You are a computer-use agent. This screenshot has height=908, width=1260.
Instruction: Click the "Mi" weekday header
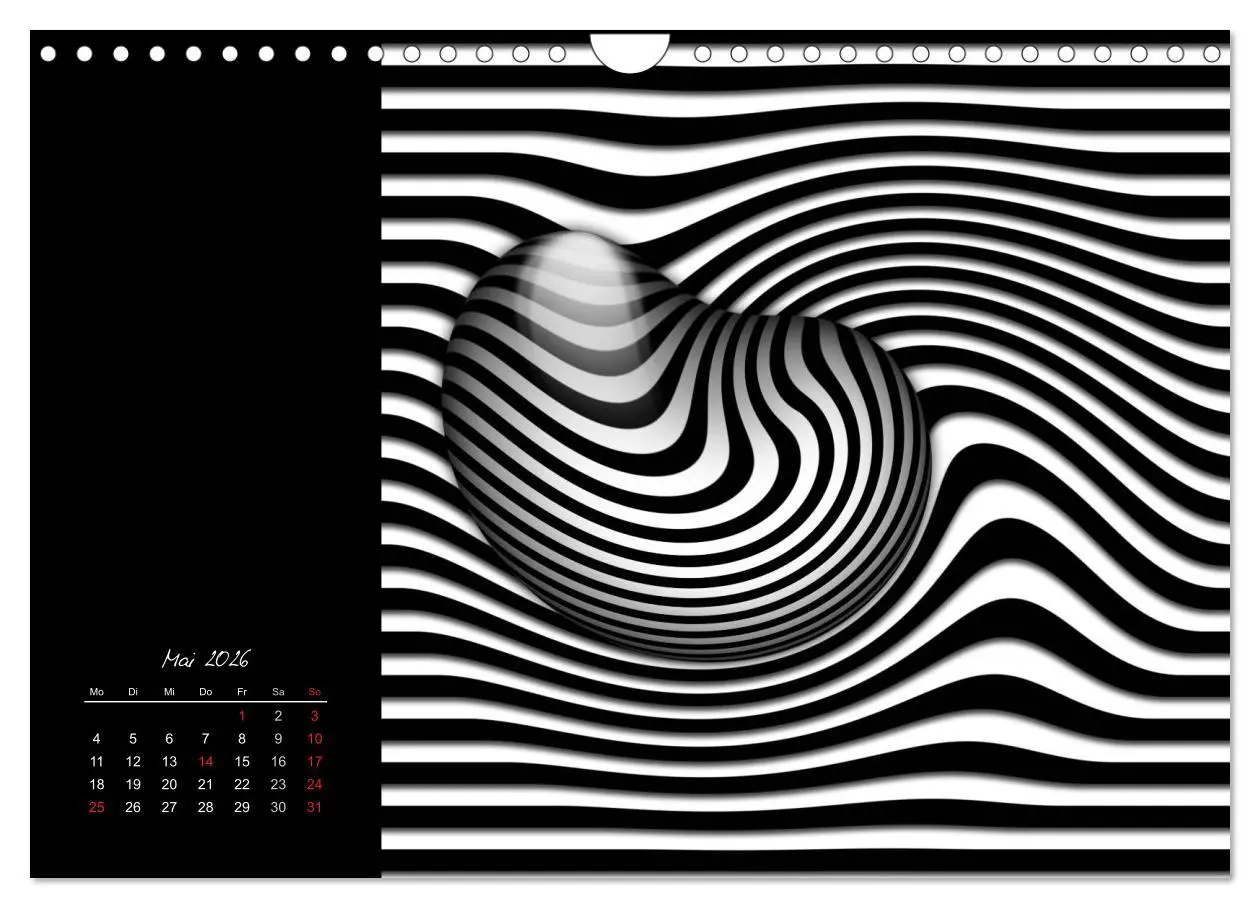point(169,692)
